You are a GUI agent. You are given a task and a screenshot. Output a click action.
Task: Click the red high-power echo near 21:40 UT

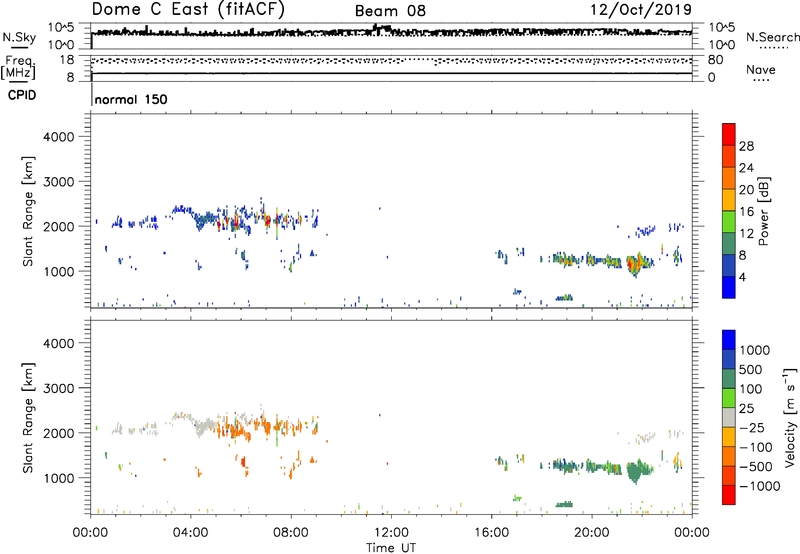(x=633, y=265)
